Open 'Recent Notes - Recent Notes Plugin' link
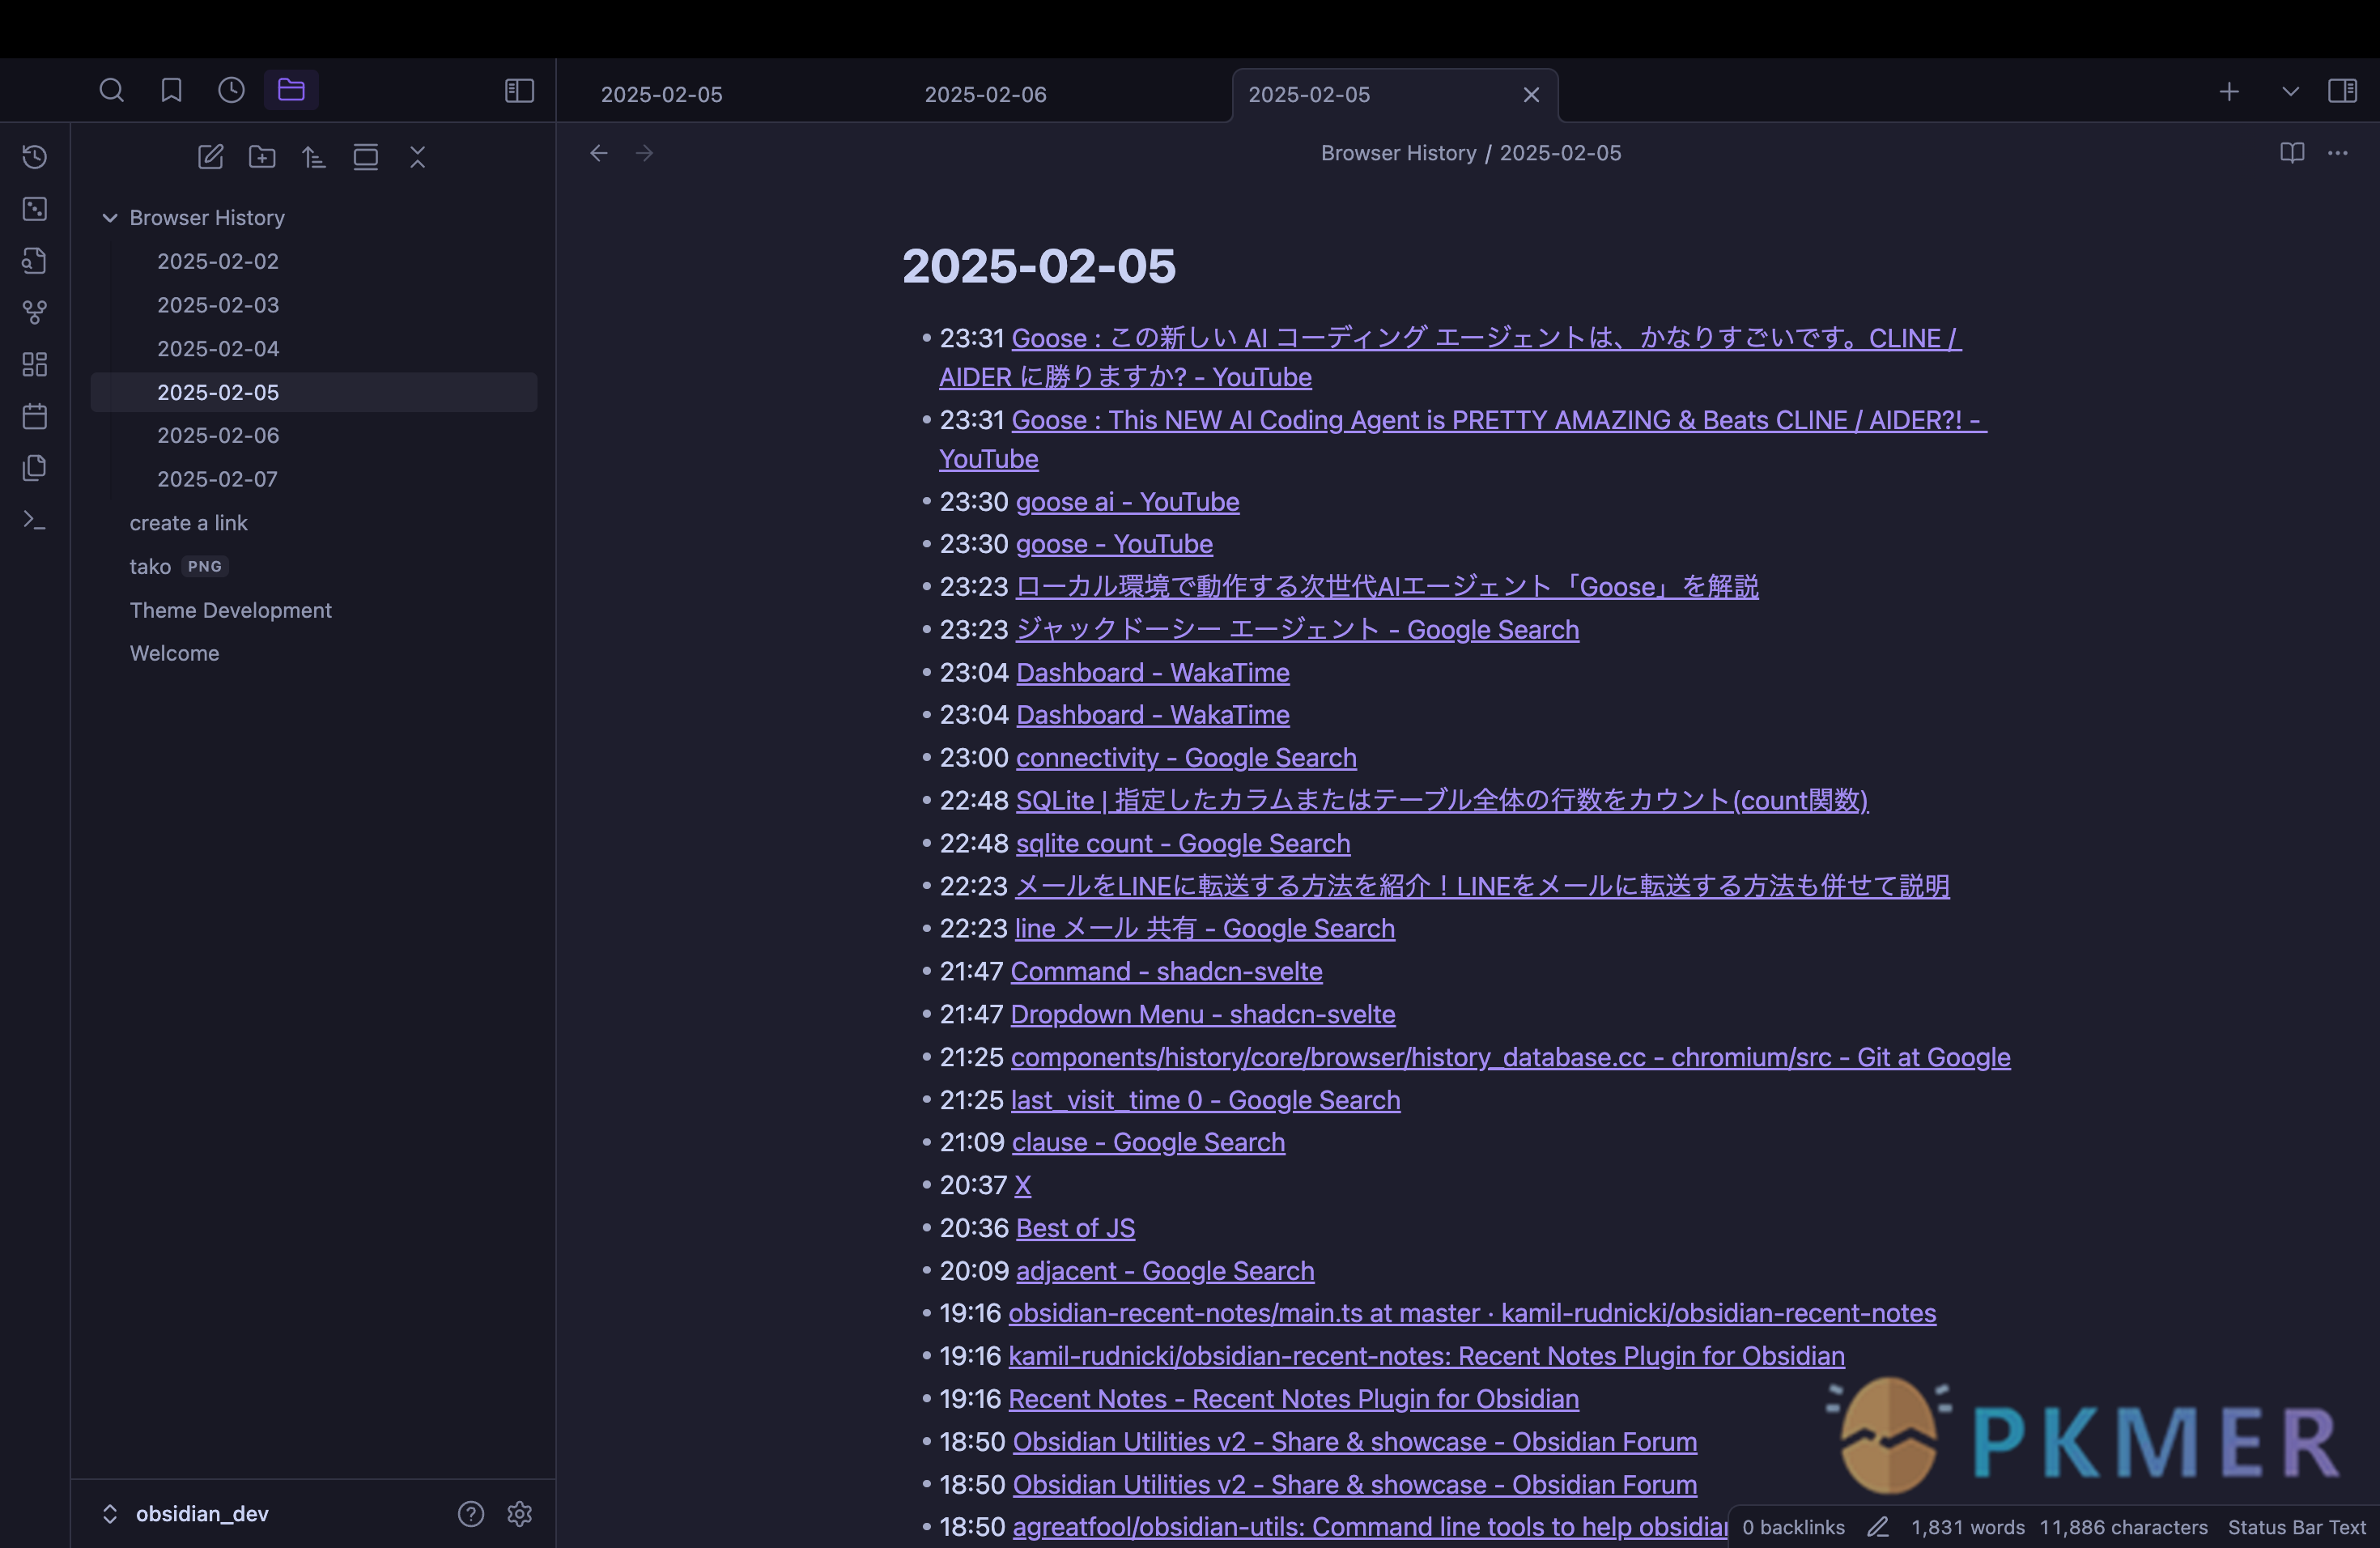Viewport: 2380px width, 1548px height. click(x=1293, y=1400)
